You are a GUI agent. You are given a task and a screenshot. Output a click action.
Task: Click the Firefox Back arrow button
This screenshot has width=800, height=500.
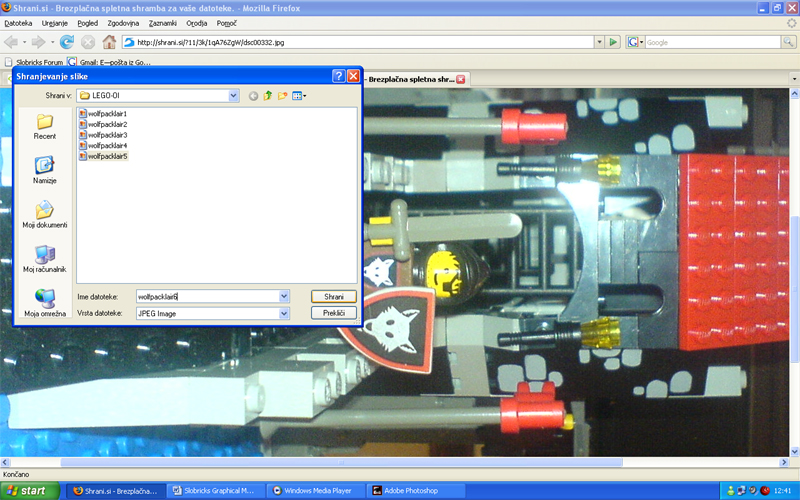pos(11,42)
